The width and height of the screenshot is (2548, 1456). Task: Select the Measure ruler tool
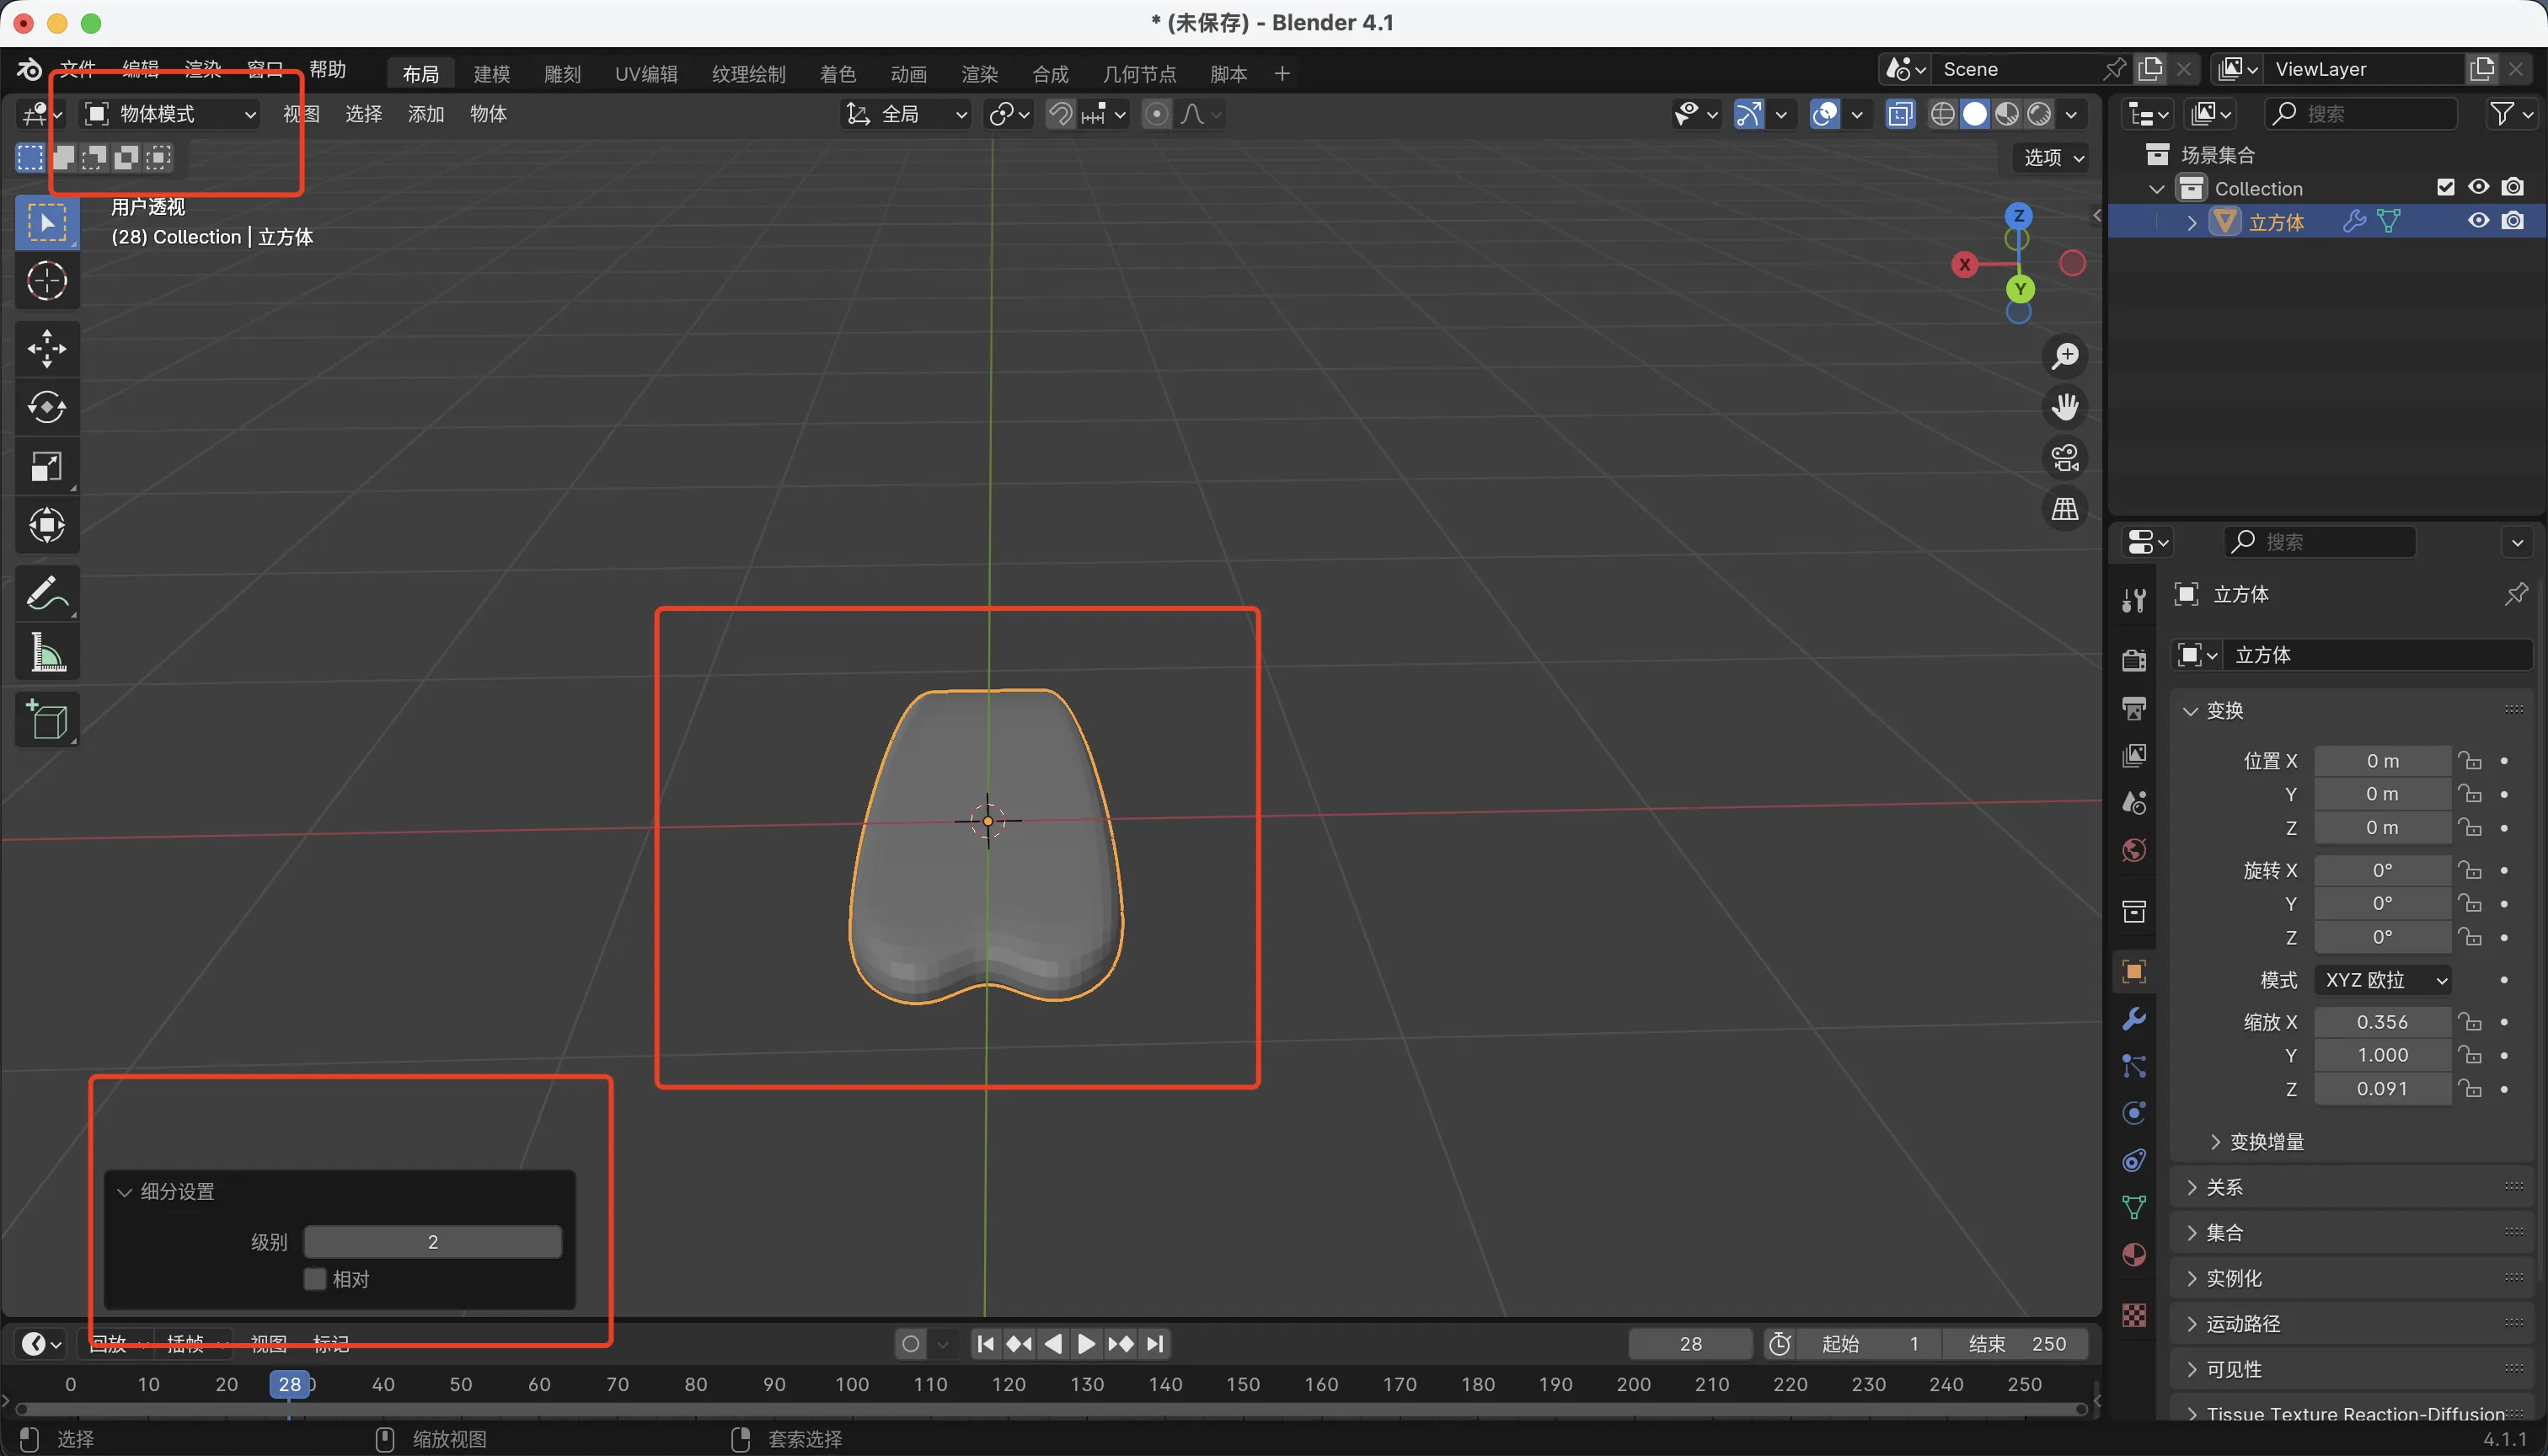point(46,653)
